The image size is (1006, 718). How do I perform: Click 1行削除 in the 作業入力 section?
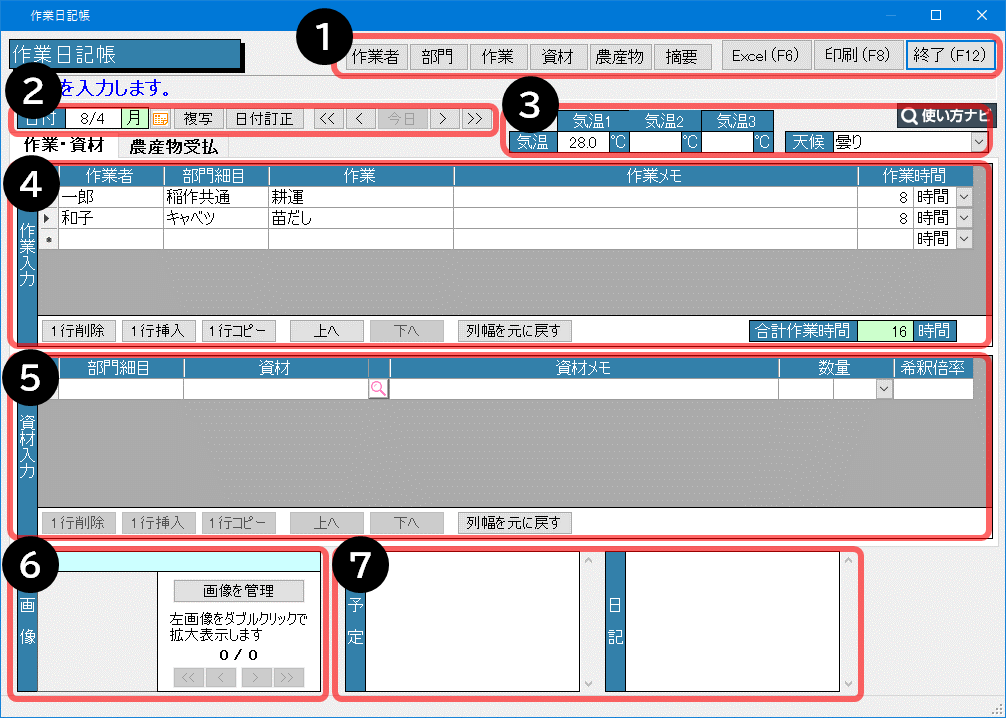coord(80,331)
